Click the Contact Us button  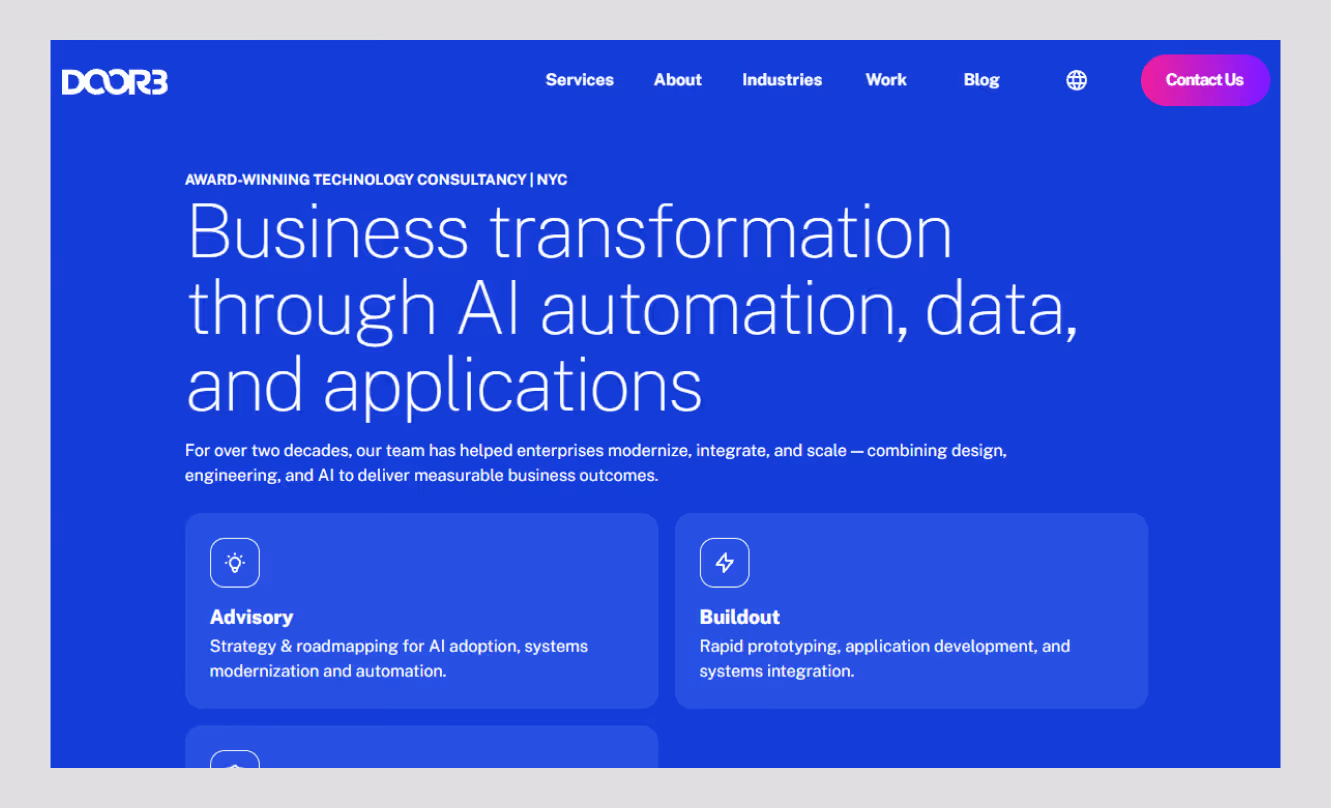[1205, 80]
